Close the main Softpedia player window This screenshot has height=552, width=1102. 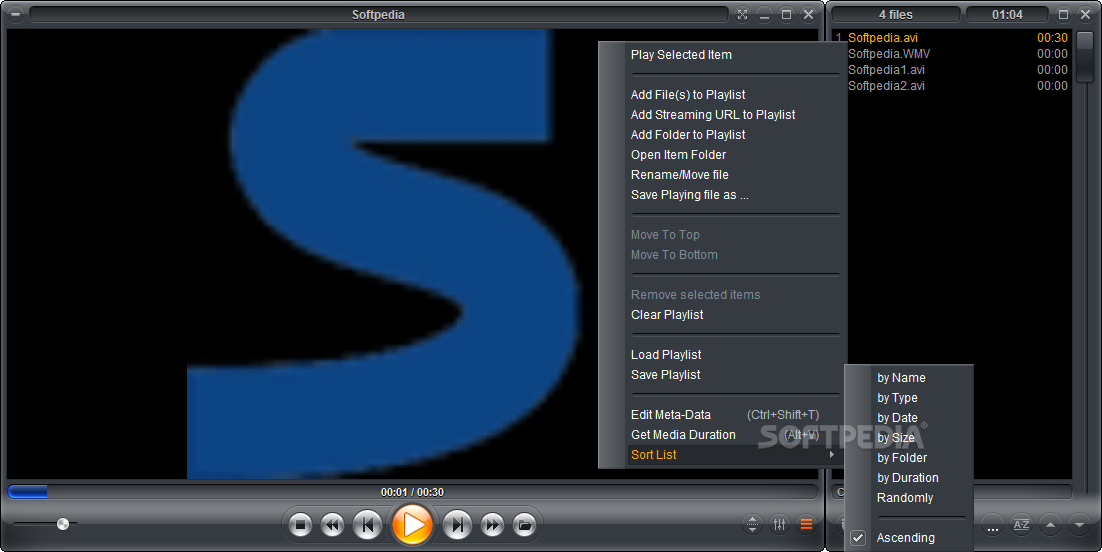click(x=809, y=15)
